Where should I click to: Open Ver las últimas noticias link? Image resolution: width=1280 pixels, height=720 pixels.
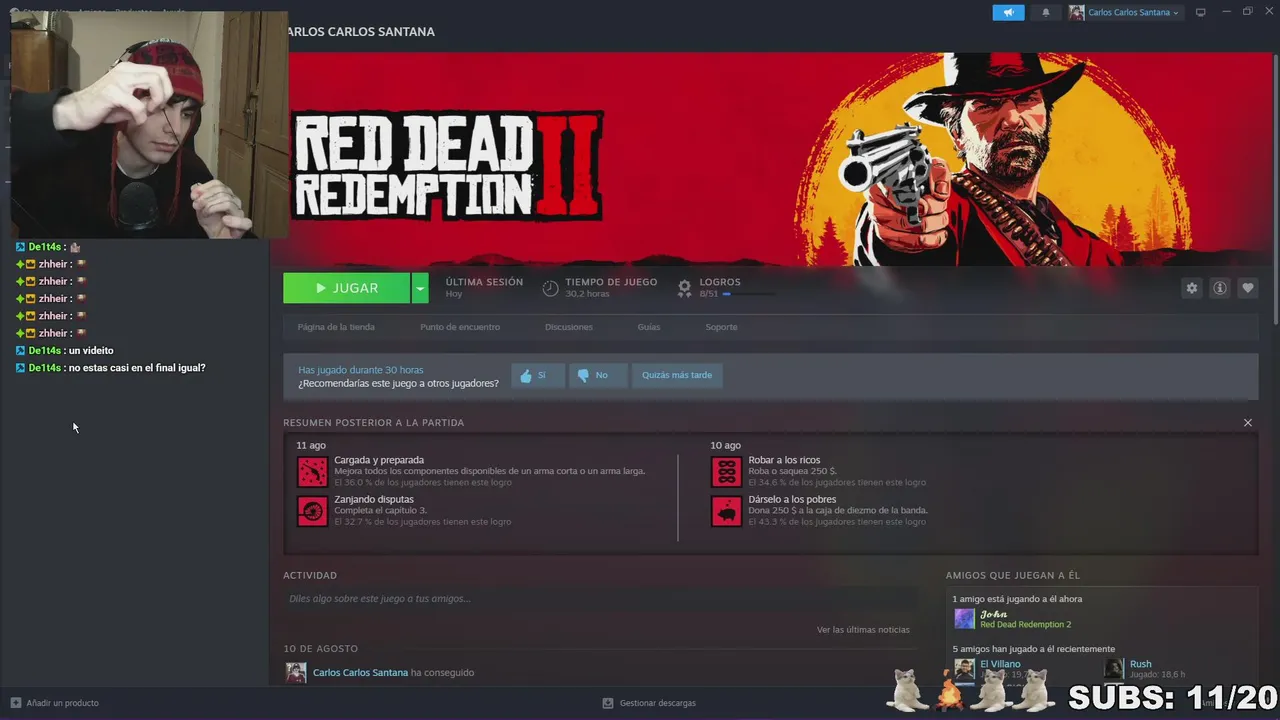[x=863, y=630]
